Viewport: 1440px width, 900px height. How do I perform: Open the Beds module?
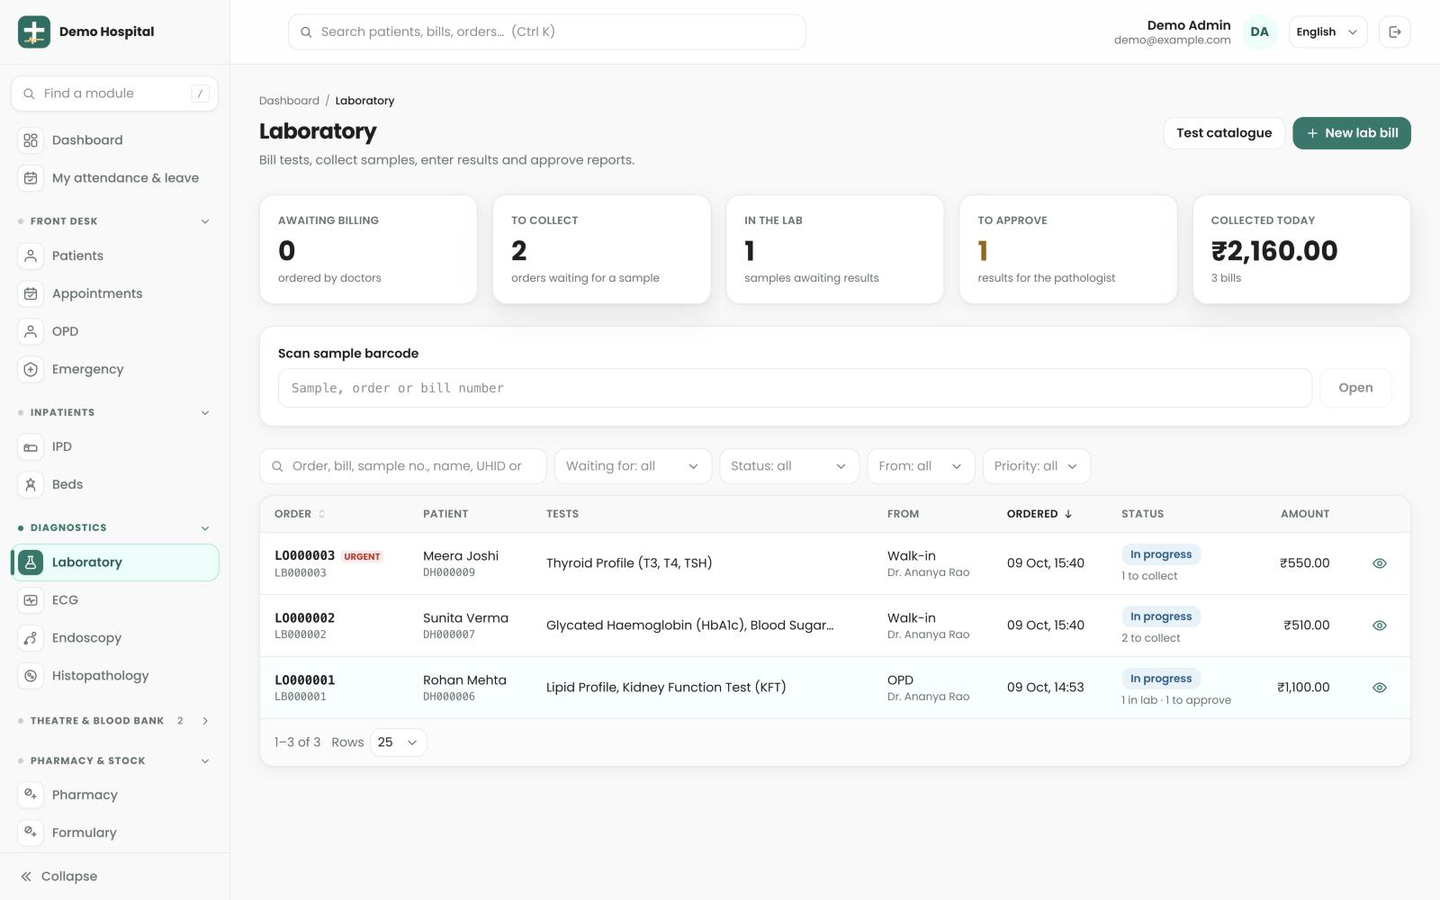point(115,485)
